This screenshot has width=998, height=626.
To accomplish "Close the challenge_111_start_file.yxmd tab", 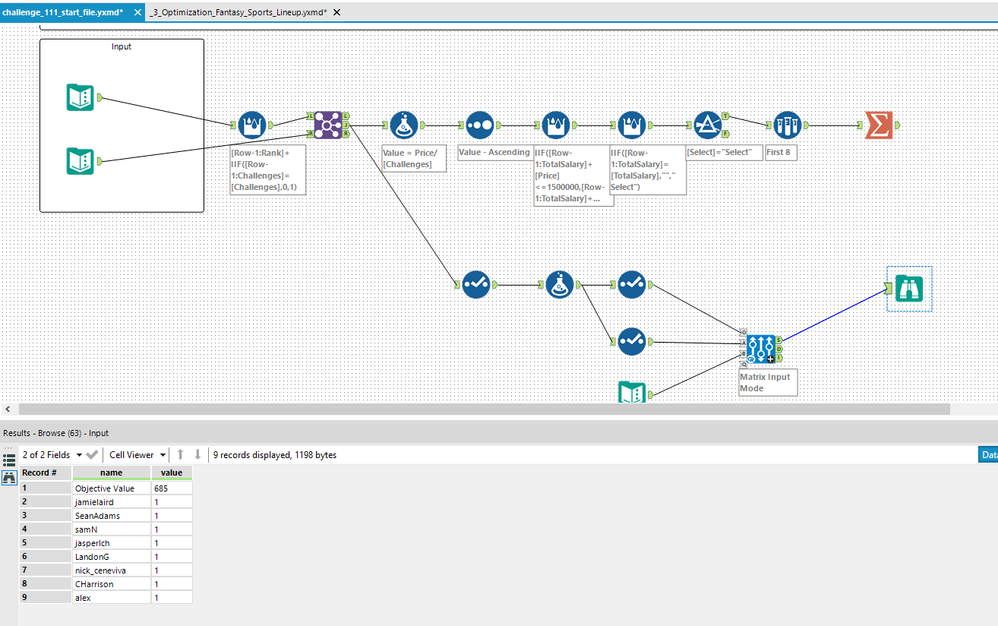I will tap(137, 12).
